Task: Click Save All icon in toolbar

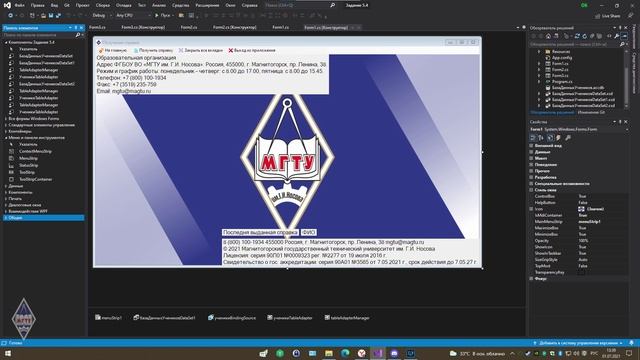Action: pyautogui.click(x=58, y=16)
